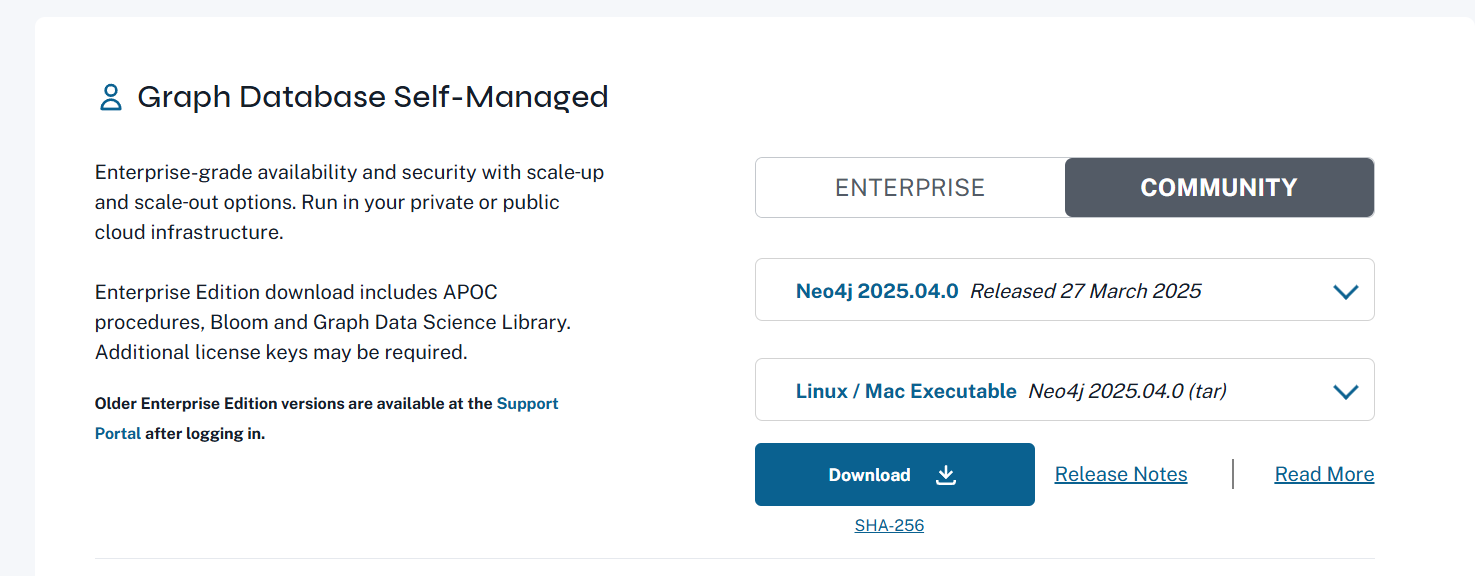Viewport: 1475px width, 576px height.
Task: Expand the Linux / Mac Executable dropdown
Action: pyautogui.click(x=906, y=391)
